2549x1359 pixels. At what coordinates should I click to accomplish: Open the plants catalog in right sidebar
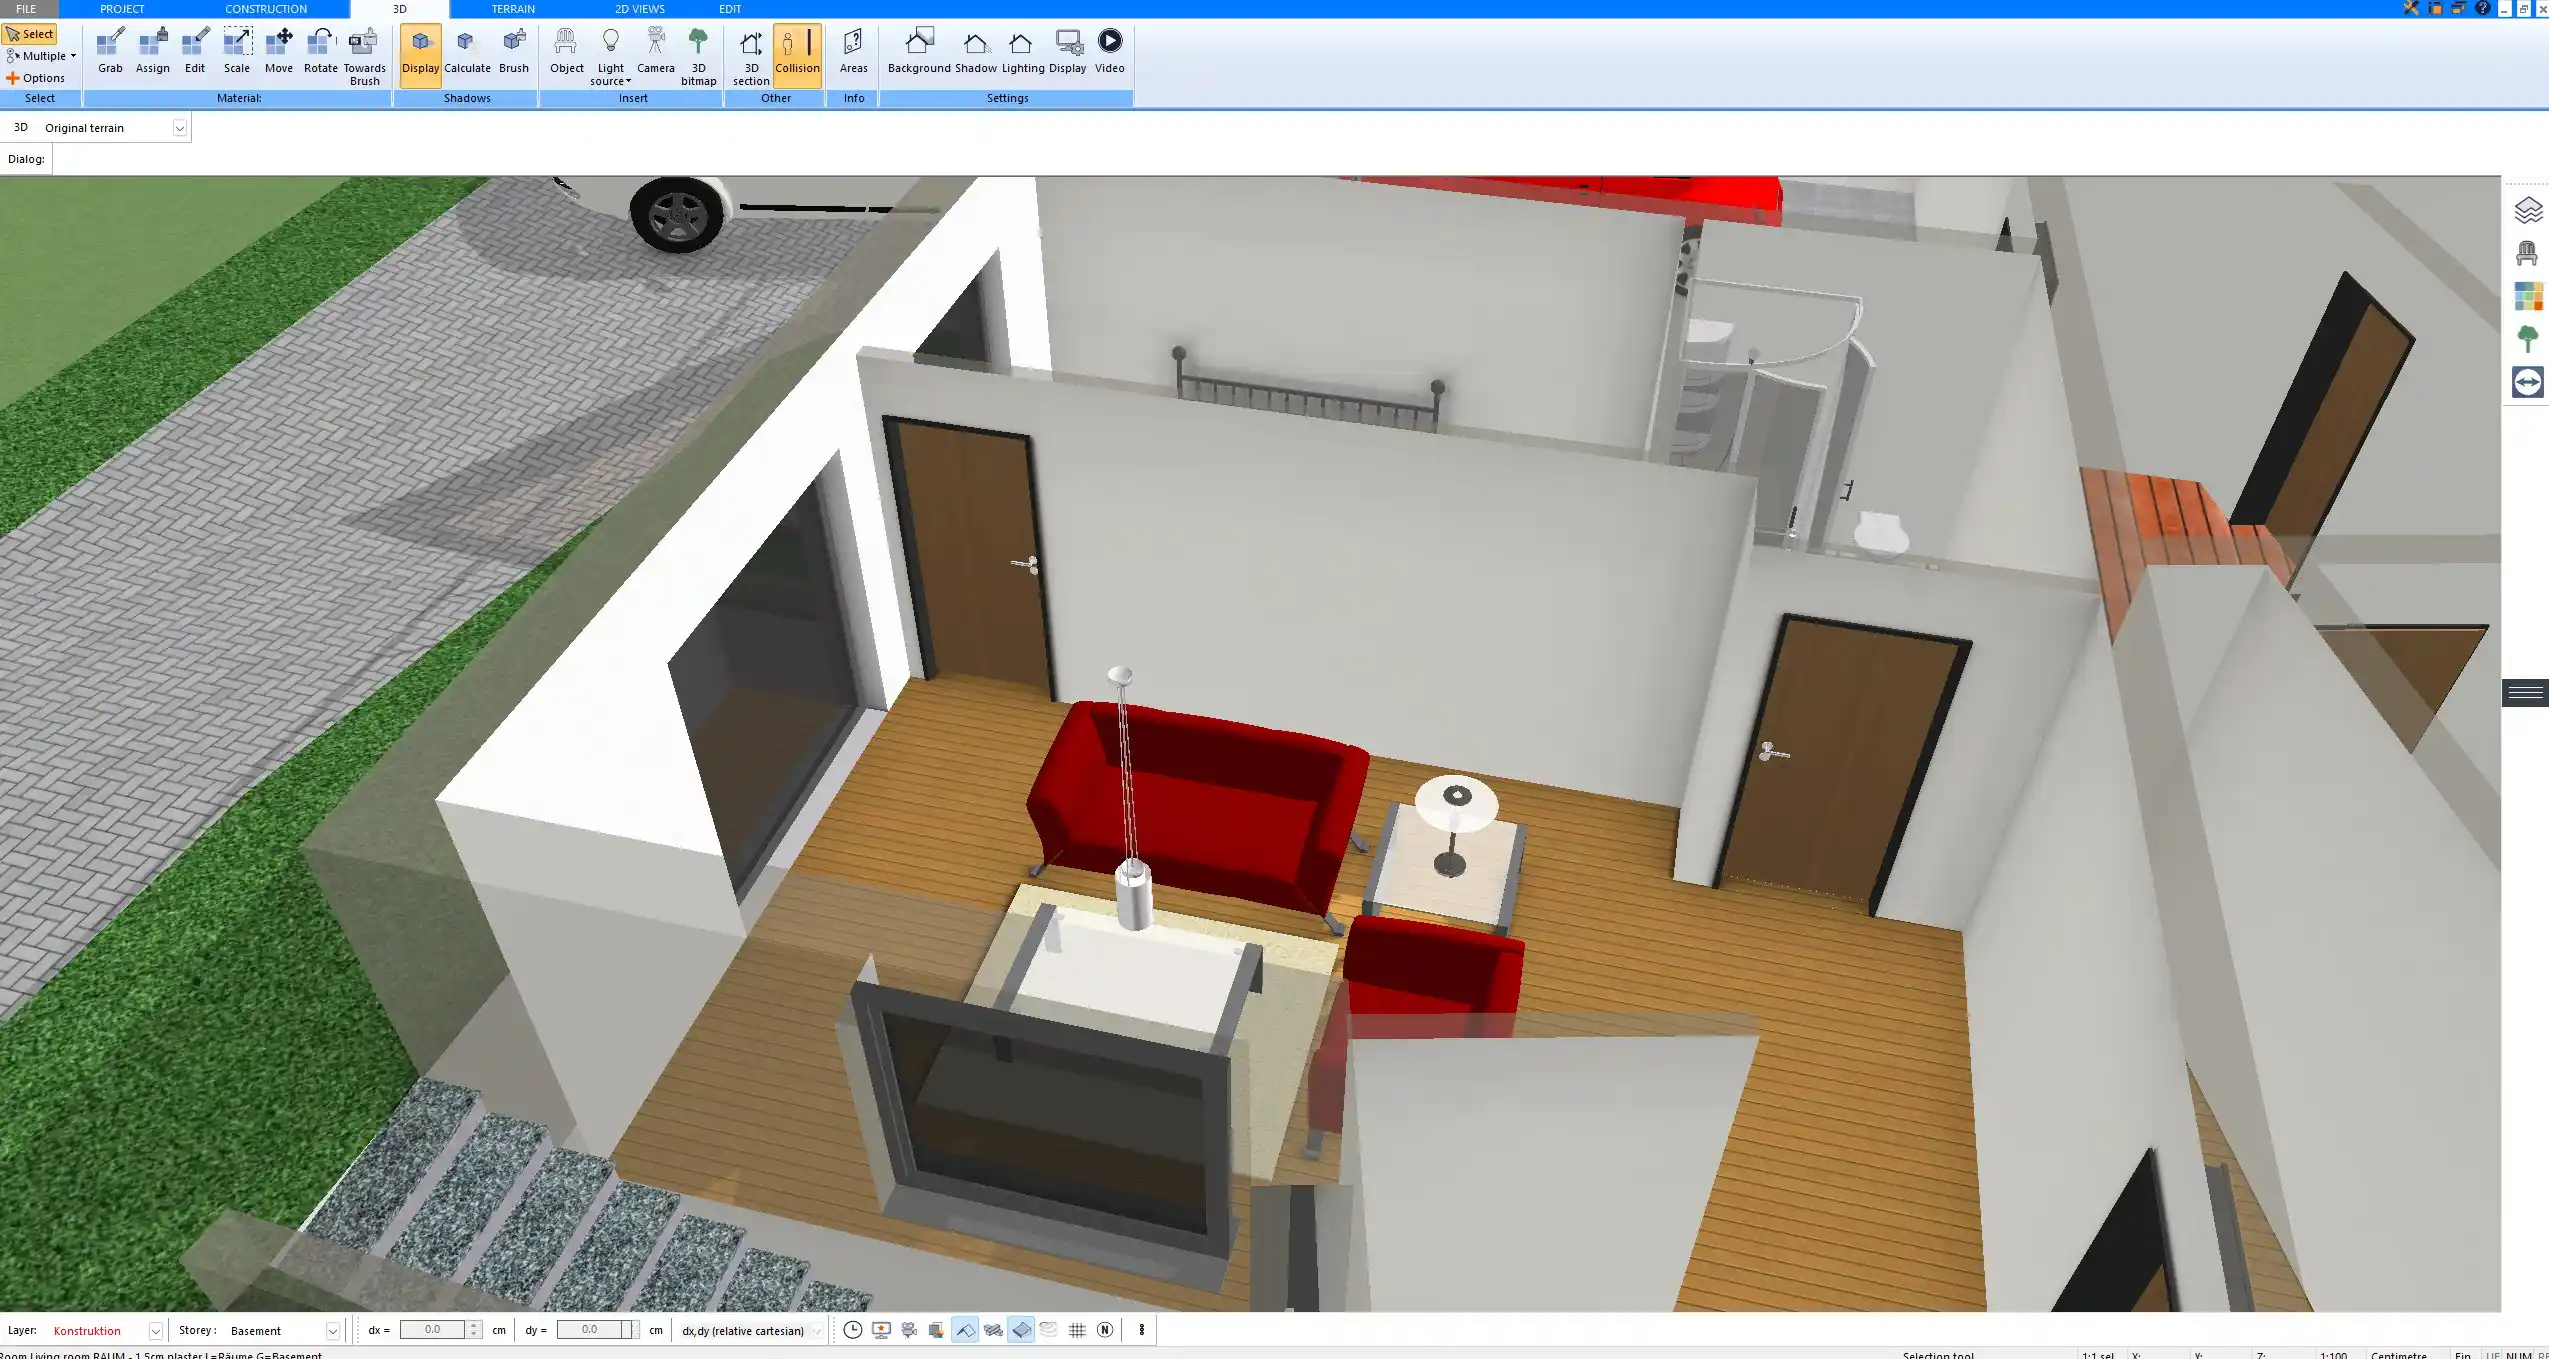[2529, 337]
